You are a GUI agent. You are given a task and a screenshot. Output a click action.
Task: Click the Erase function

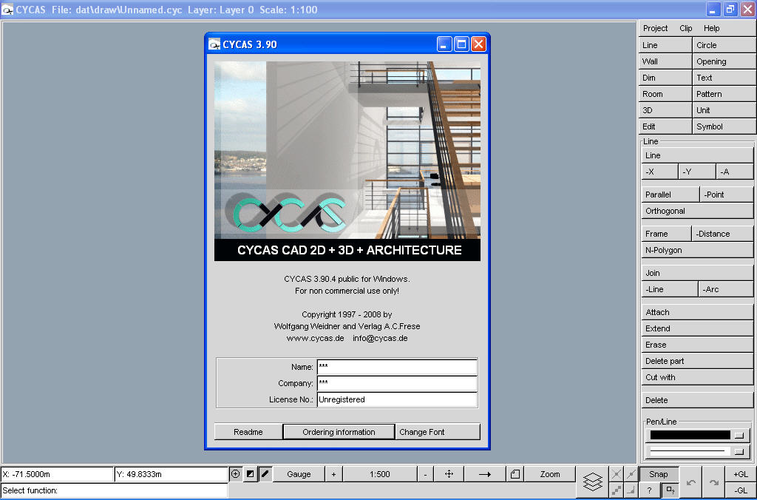(698, 345)
